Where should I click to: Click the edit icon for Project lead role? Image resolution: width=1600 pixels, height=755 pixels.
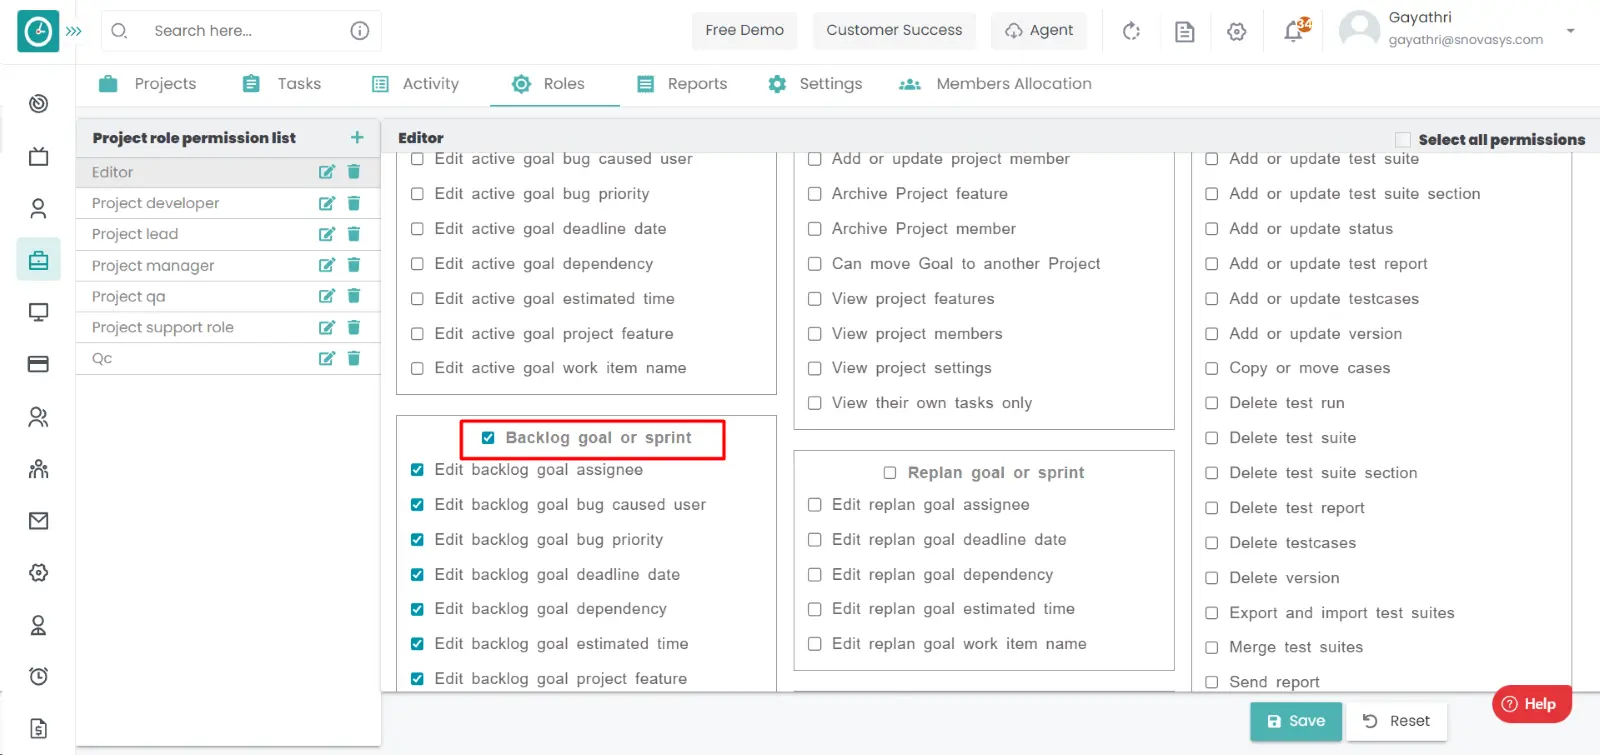point(326,234)
